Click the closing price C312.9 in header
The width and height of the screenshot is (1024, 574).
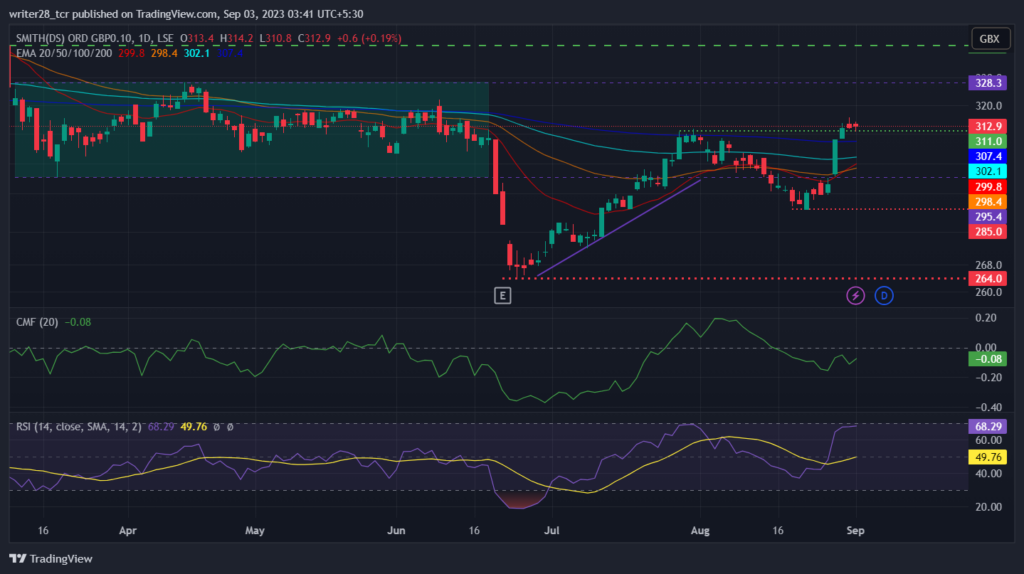point(314,39)
